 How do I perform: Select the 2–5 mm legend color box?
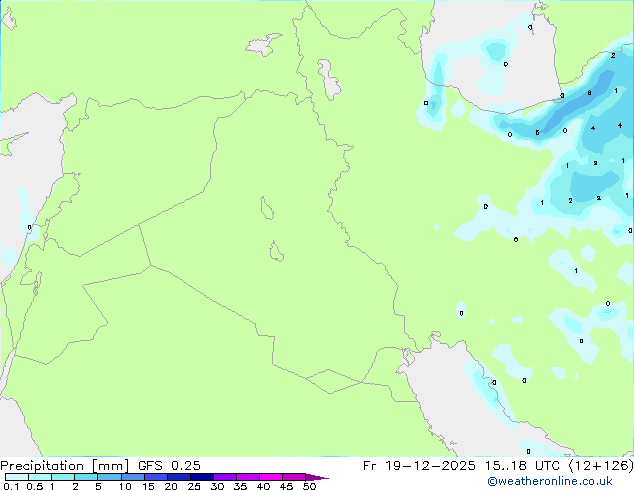tap(86, 477)
